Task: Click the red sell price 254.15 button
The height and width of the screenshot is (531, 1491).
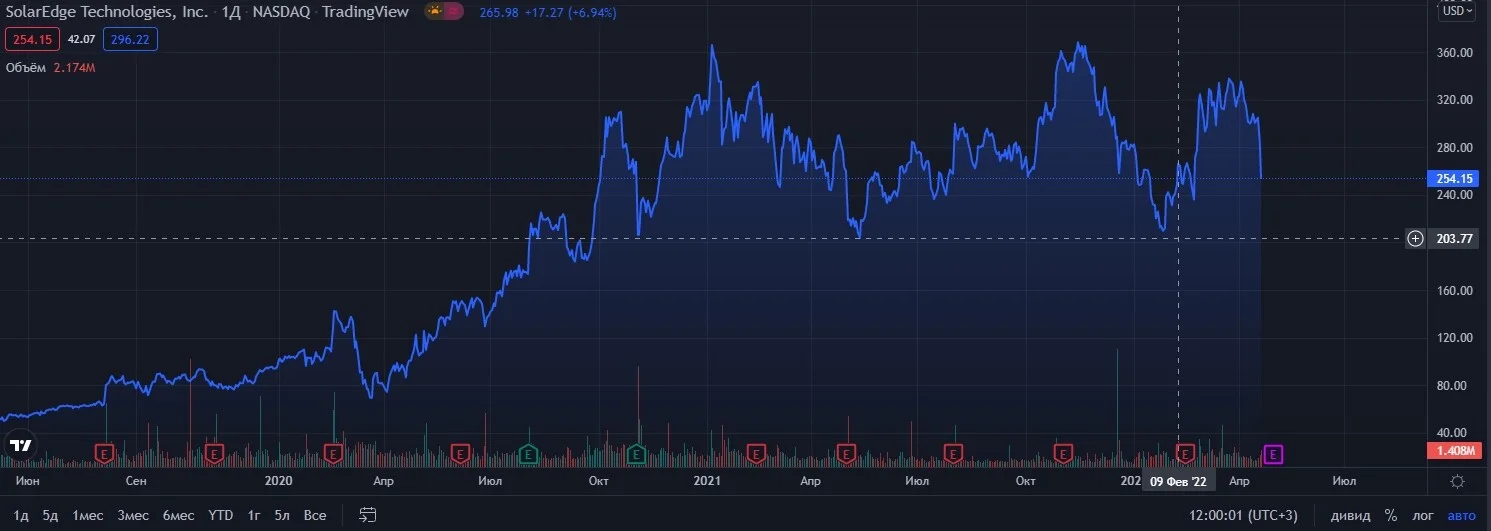Action: 32,39
